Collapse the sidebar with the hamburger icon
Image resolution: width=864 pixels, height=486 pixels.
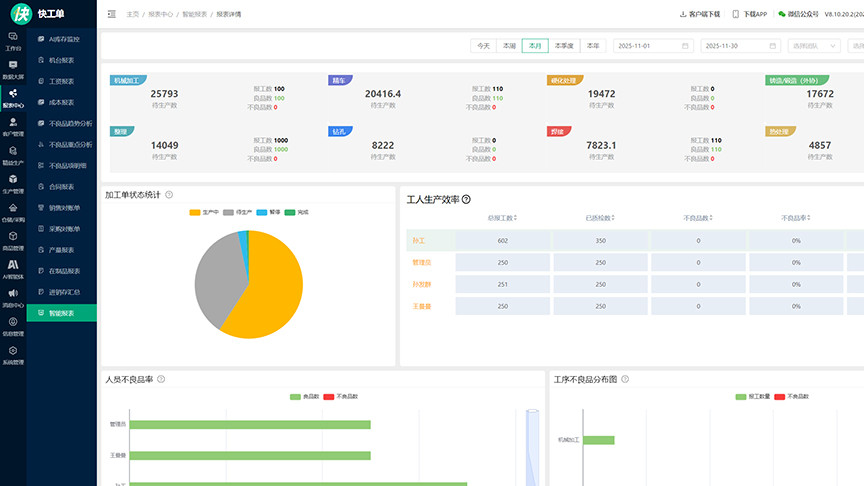click(111, 14)
